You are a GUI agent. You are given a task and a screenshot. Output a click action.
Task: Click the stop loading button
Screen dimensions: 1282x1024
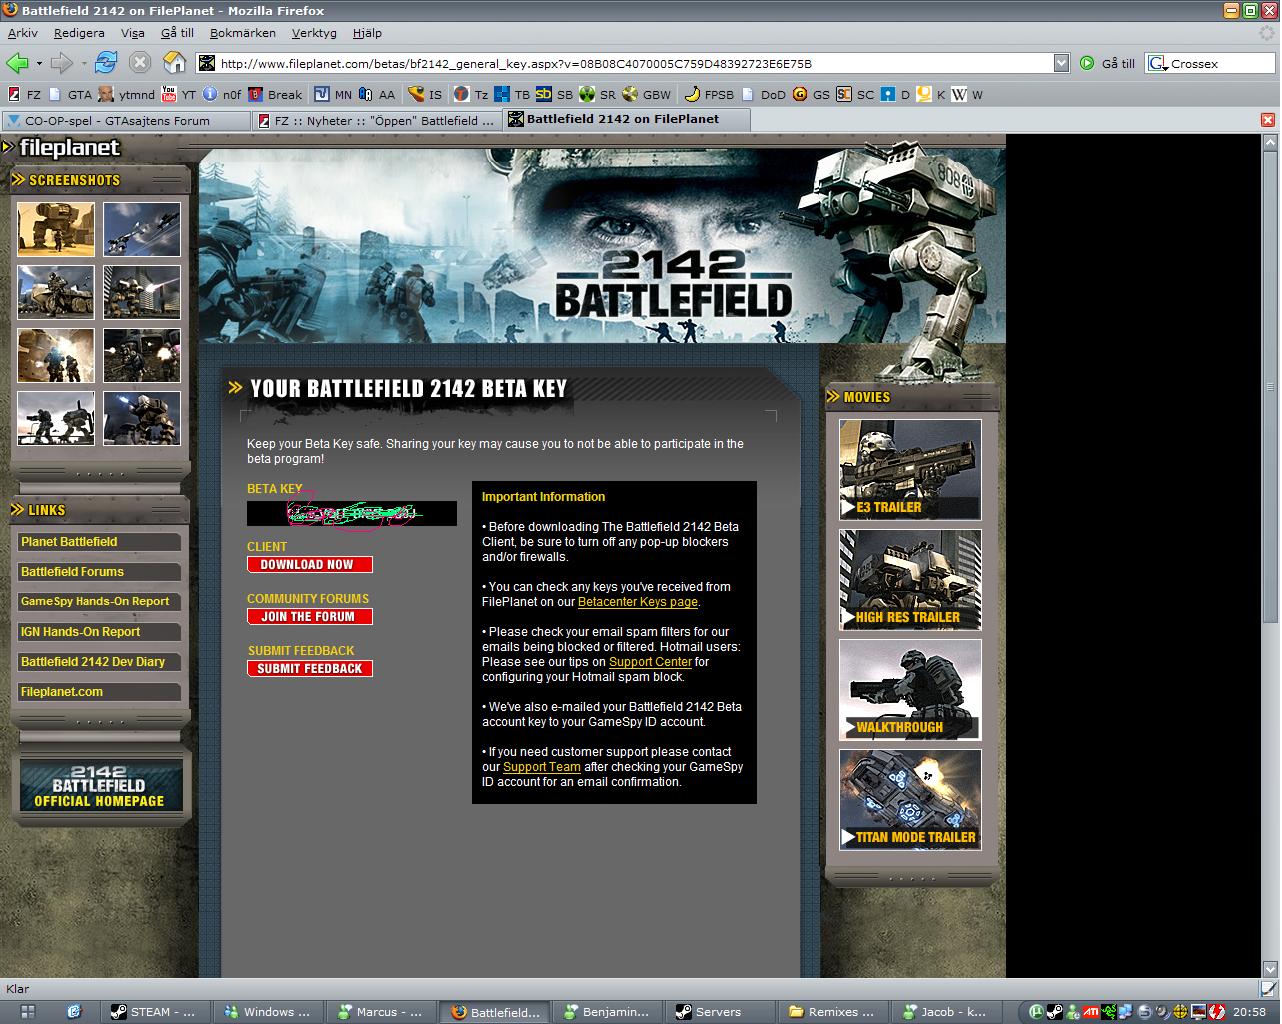coord(140,63)
